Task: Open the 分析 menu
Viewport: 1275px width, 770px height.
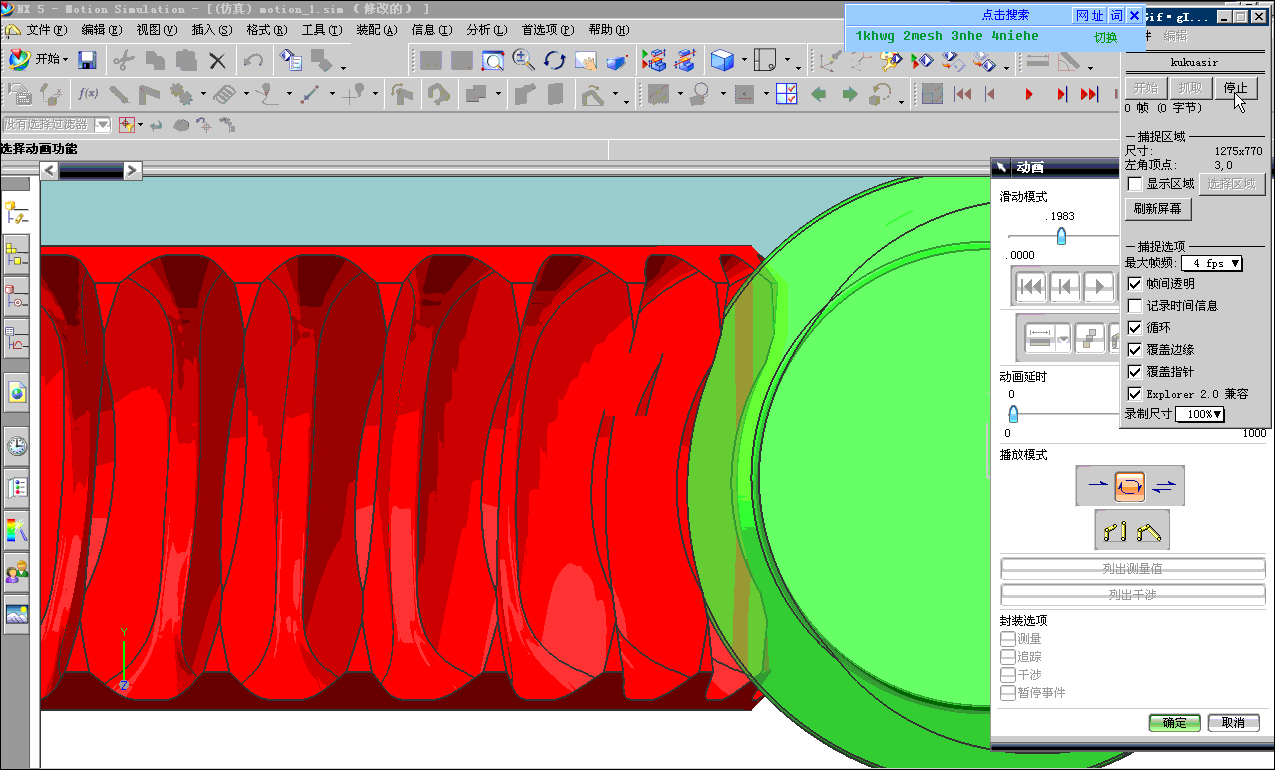Action: (x=486, y=30)
